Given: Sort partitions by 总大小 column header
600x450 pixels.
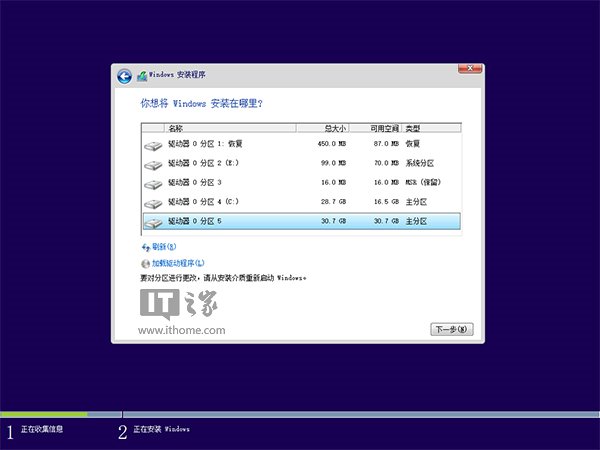Looking at the screenshot, I should (x=334, y=128).
